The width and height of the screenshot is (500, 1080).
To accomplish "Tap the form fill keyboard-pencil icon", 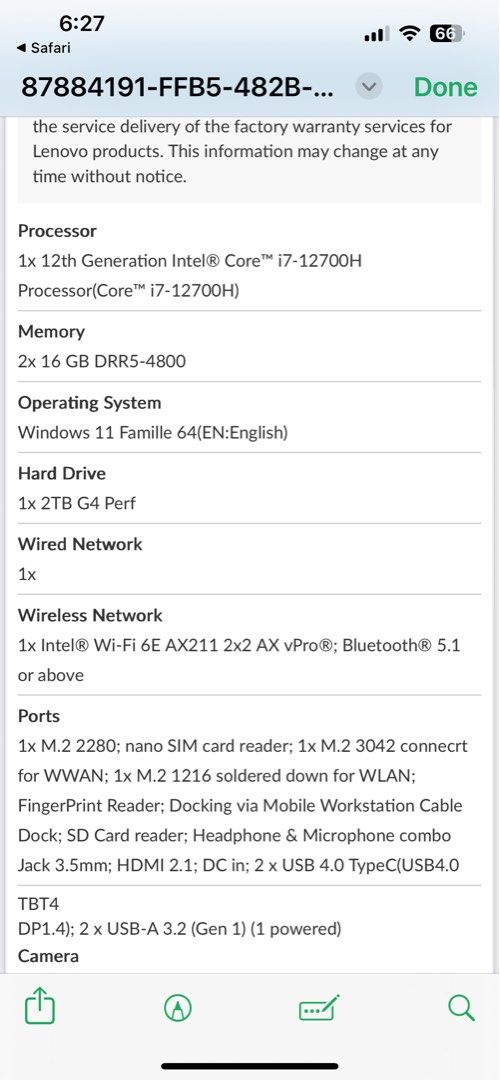I will click(319, 1009).
